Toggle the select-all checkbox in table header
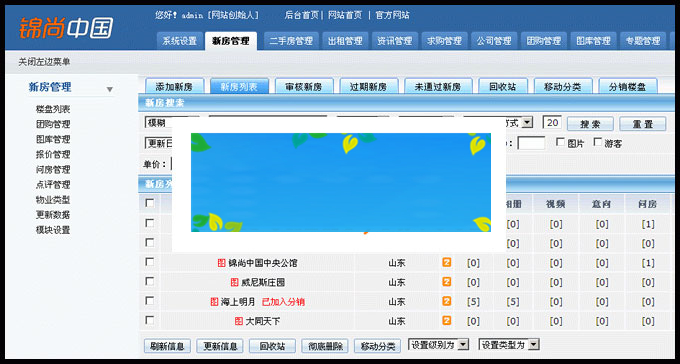The height and width of the screenshot is (364, 680). pyautogui.click(x=150, y=203)
